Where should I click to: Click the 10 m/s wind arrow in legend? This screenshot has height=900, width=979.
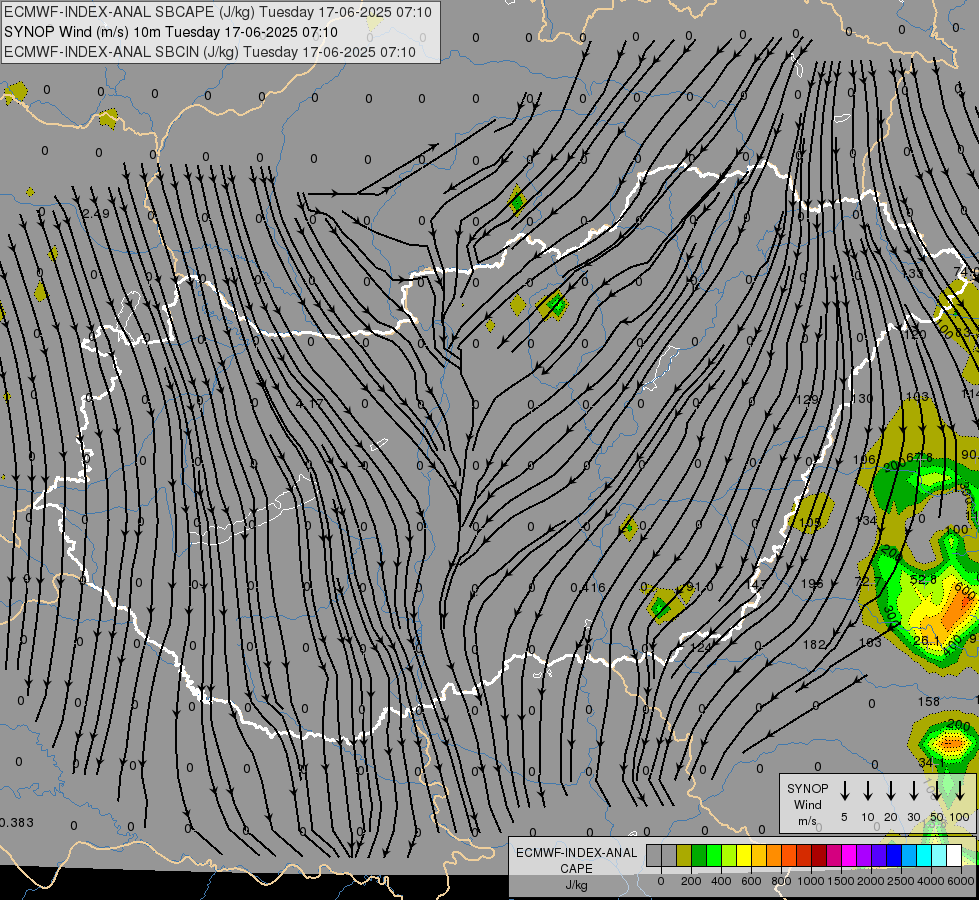(867, 791)
